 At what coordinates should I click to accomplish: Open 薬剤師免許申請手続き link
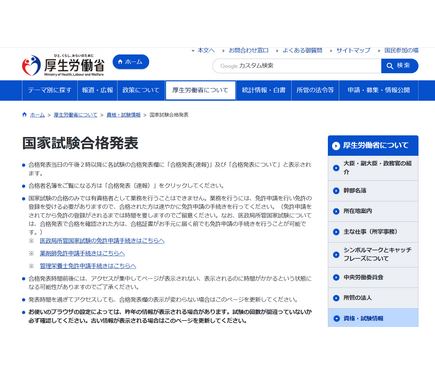pyautogui.click(x=82, y=253)
